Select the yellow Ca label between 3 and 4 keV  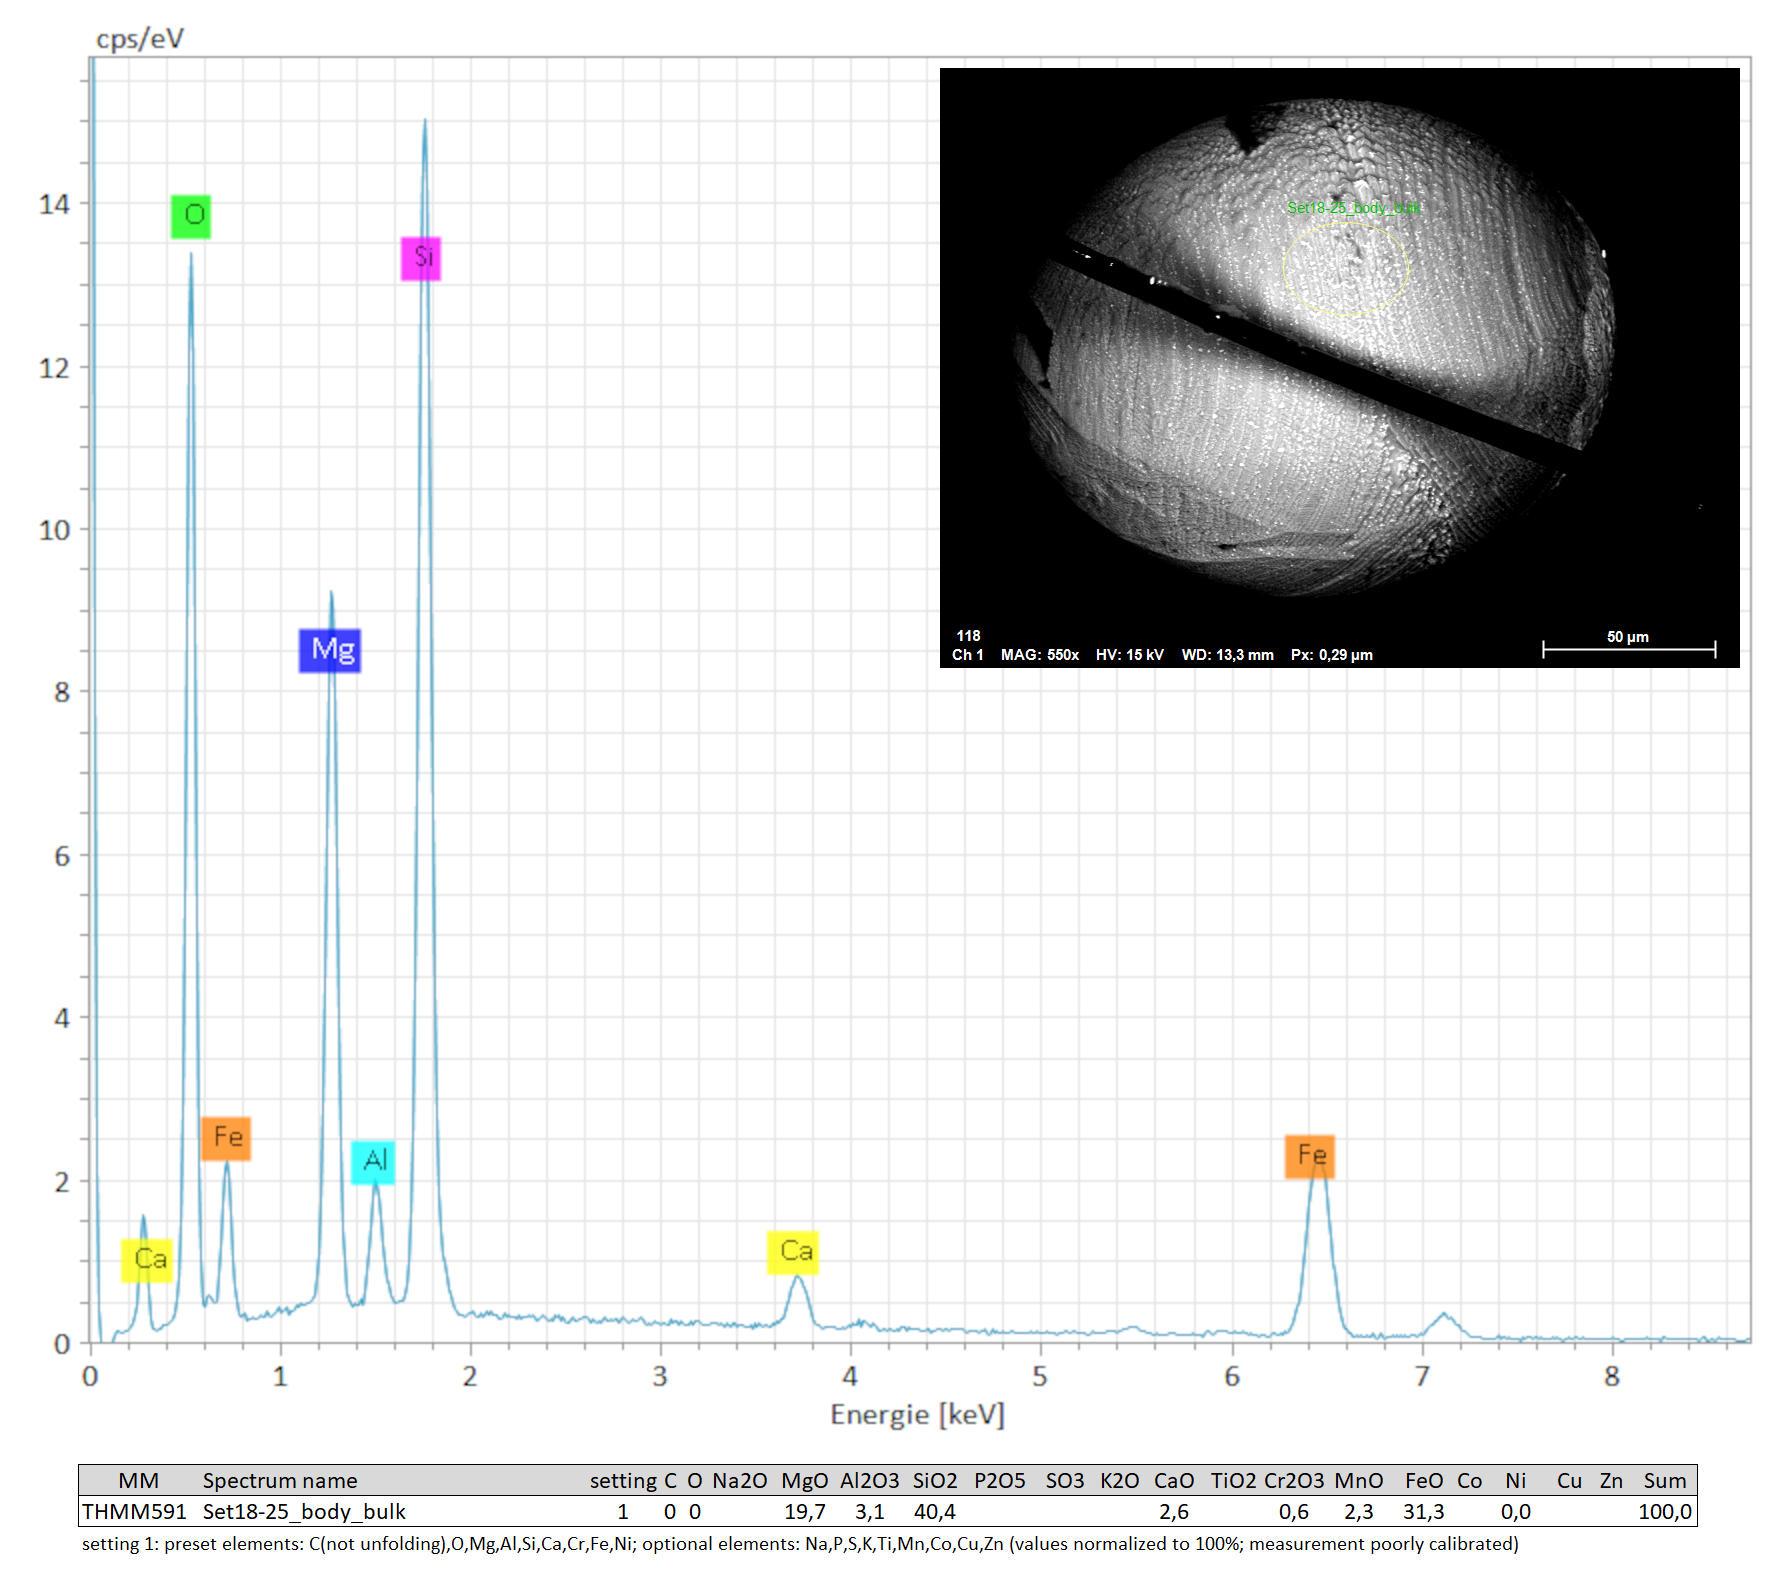click(x=793, y=1253)
